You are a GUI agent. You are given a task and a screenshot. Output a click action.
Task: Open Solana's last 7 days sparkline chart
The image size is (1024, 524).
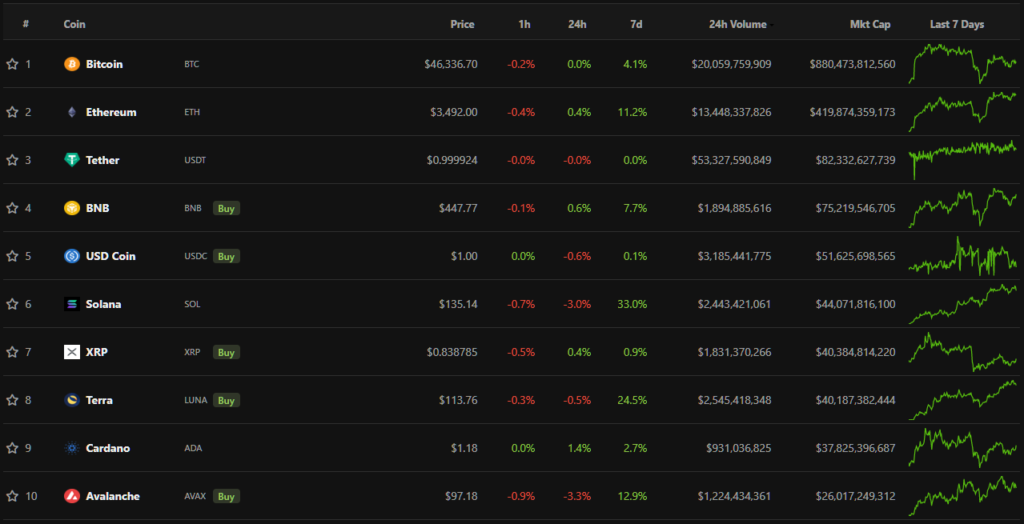tap(962, 304)
